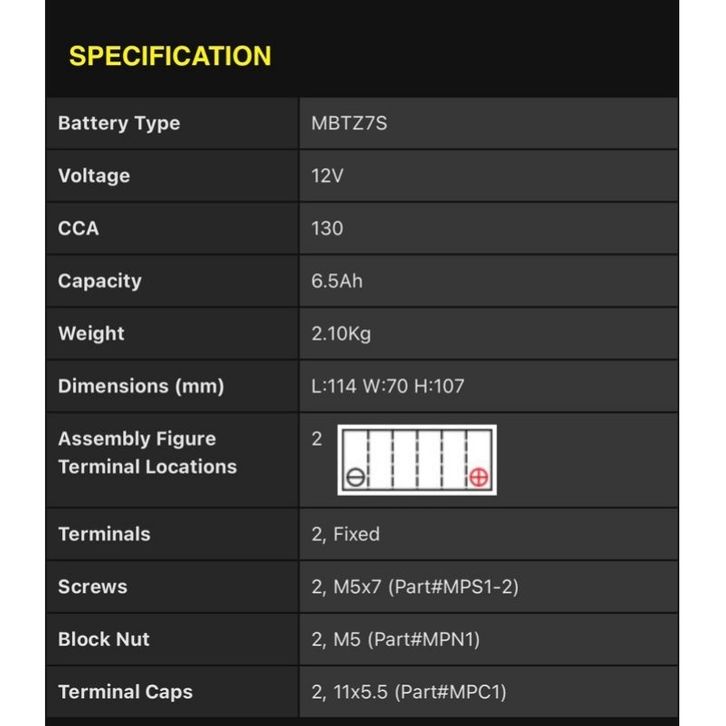Image resolution: width=726 pixels, height=726 pixels.
Task: Click the Voltage row label
Action: tap(94, 176)
